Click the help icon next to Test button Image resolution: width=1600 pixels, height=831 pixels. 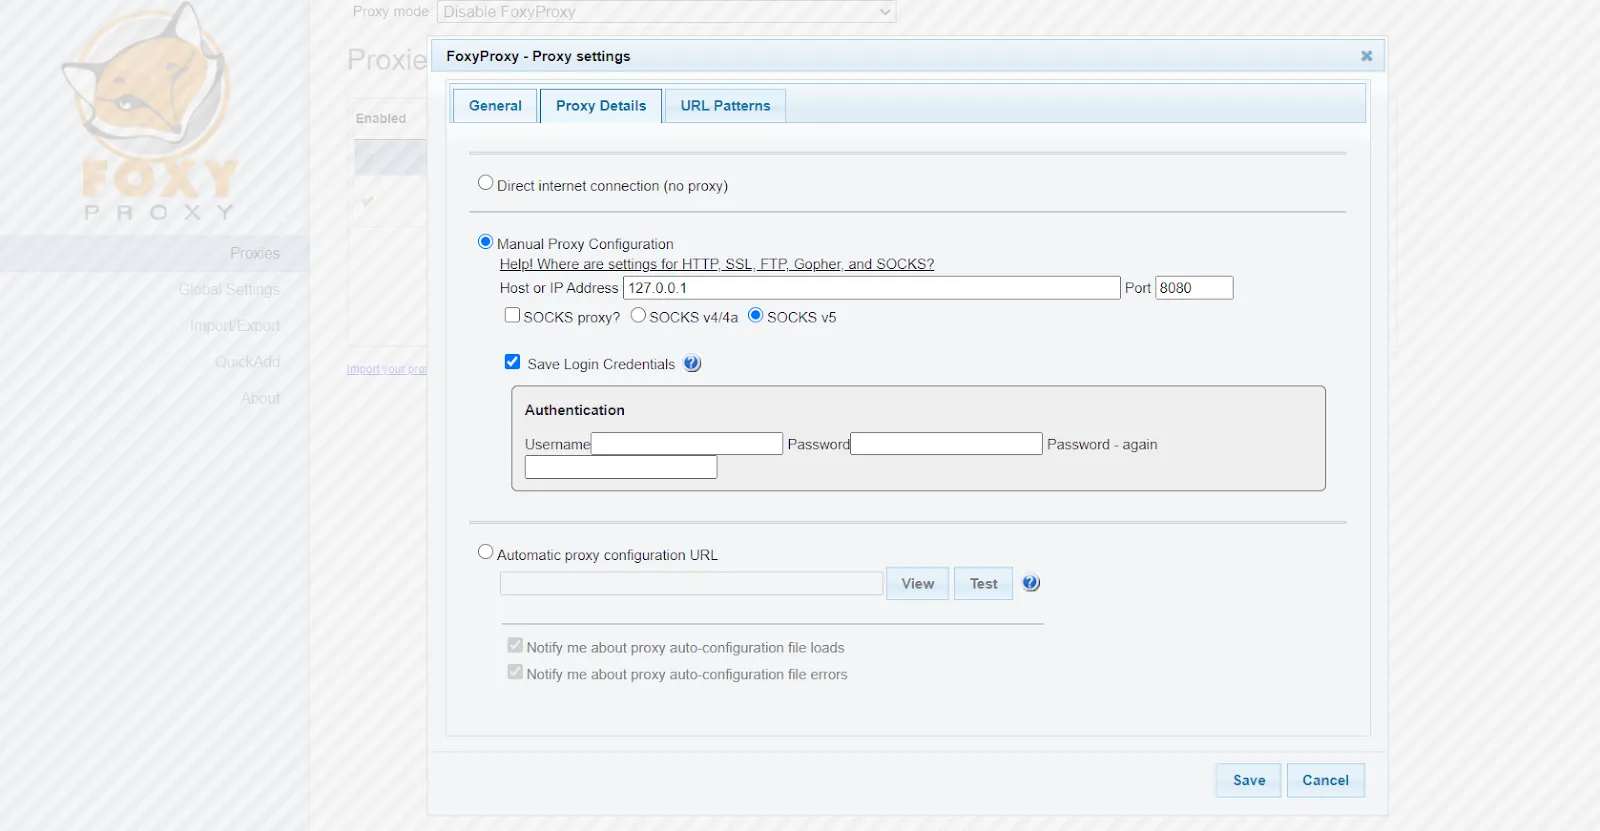coord(1031,583)
